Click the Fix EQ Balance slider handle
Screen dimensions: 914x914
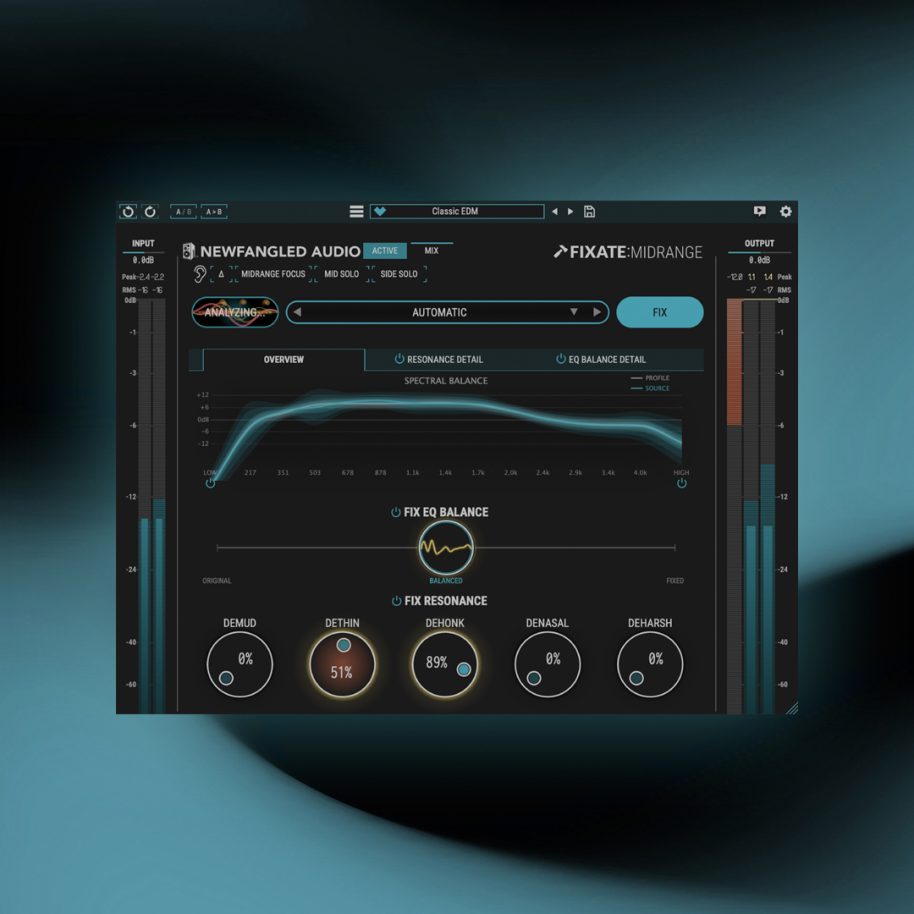coord(446,548)
